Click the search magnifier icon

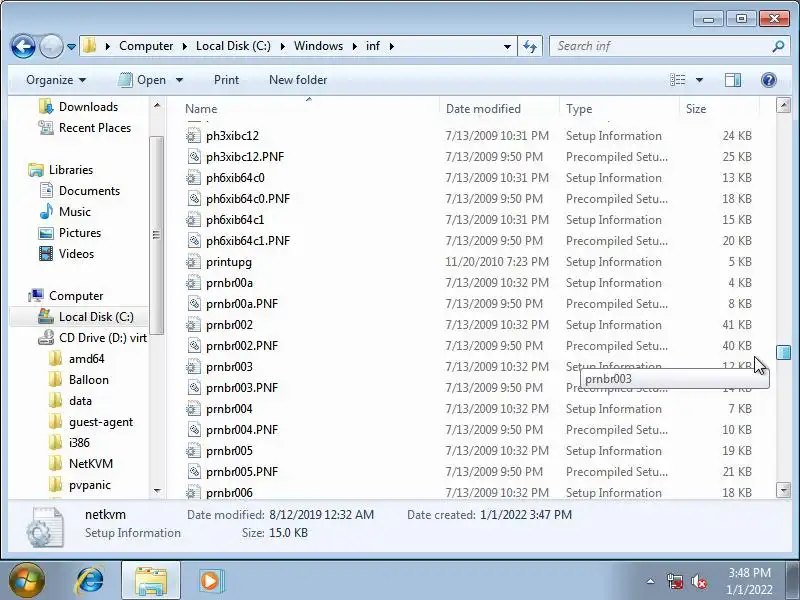click(778, 46)
